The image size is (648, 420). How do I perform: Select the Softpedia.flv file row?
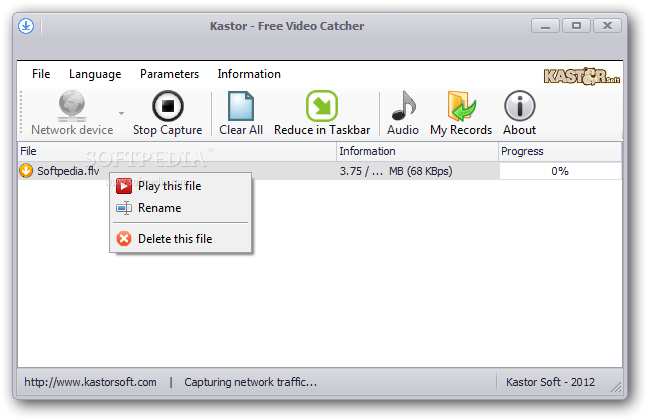pos(319,171)
